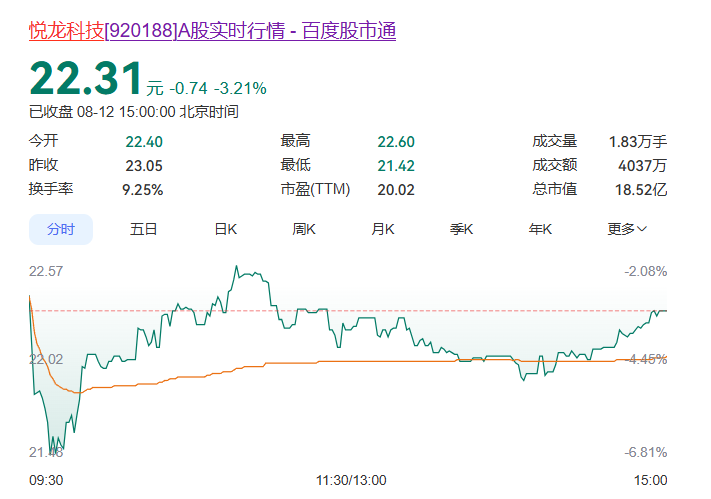The height and width of the screenshot is (499, 711).
Task: Click the -2.08% percent axis label
Action: pos(646,271)
